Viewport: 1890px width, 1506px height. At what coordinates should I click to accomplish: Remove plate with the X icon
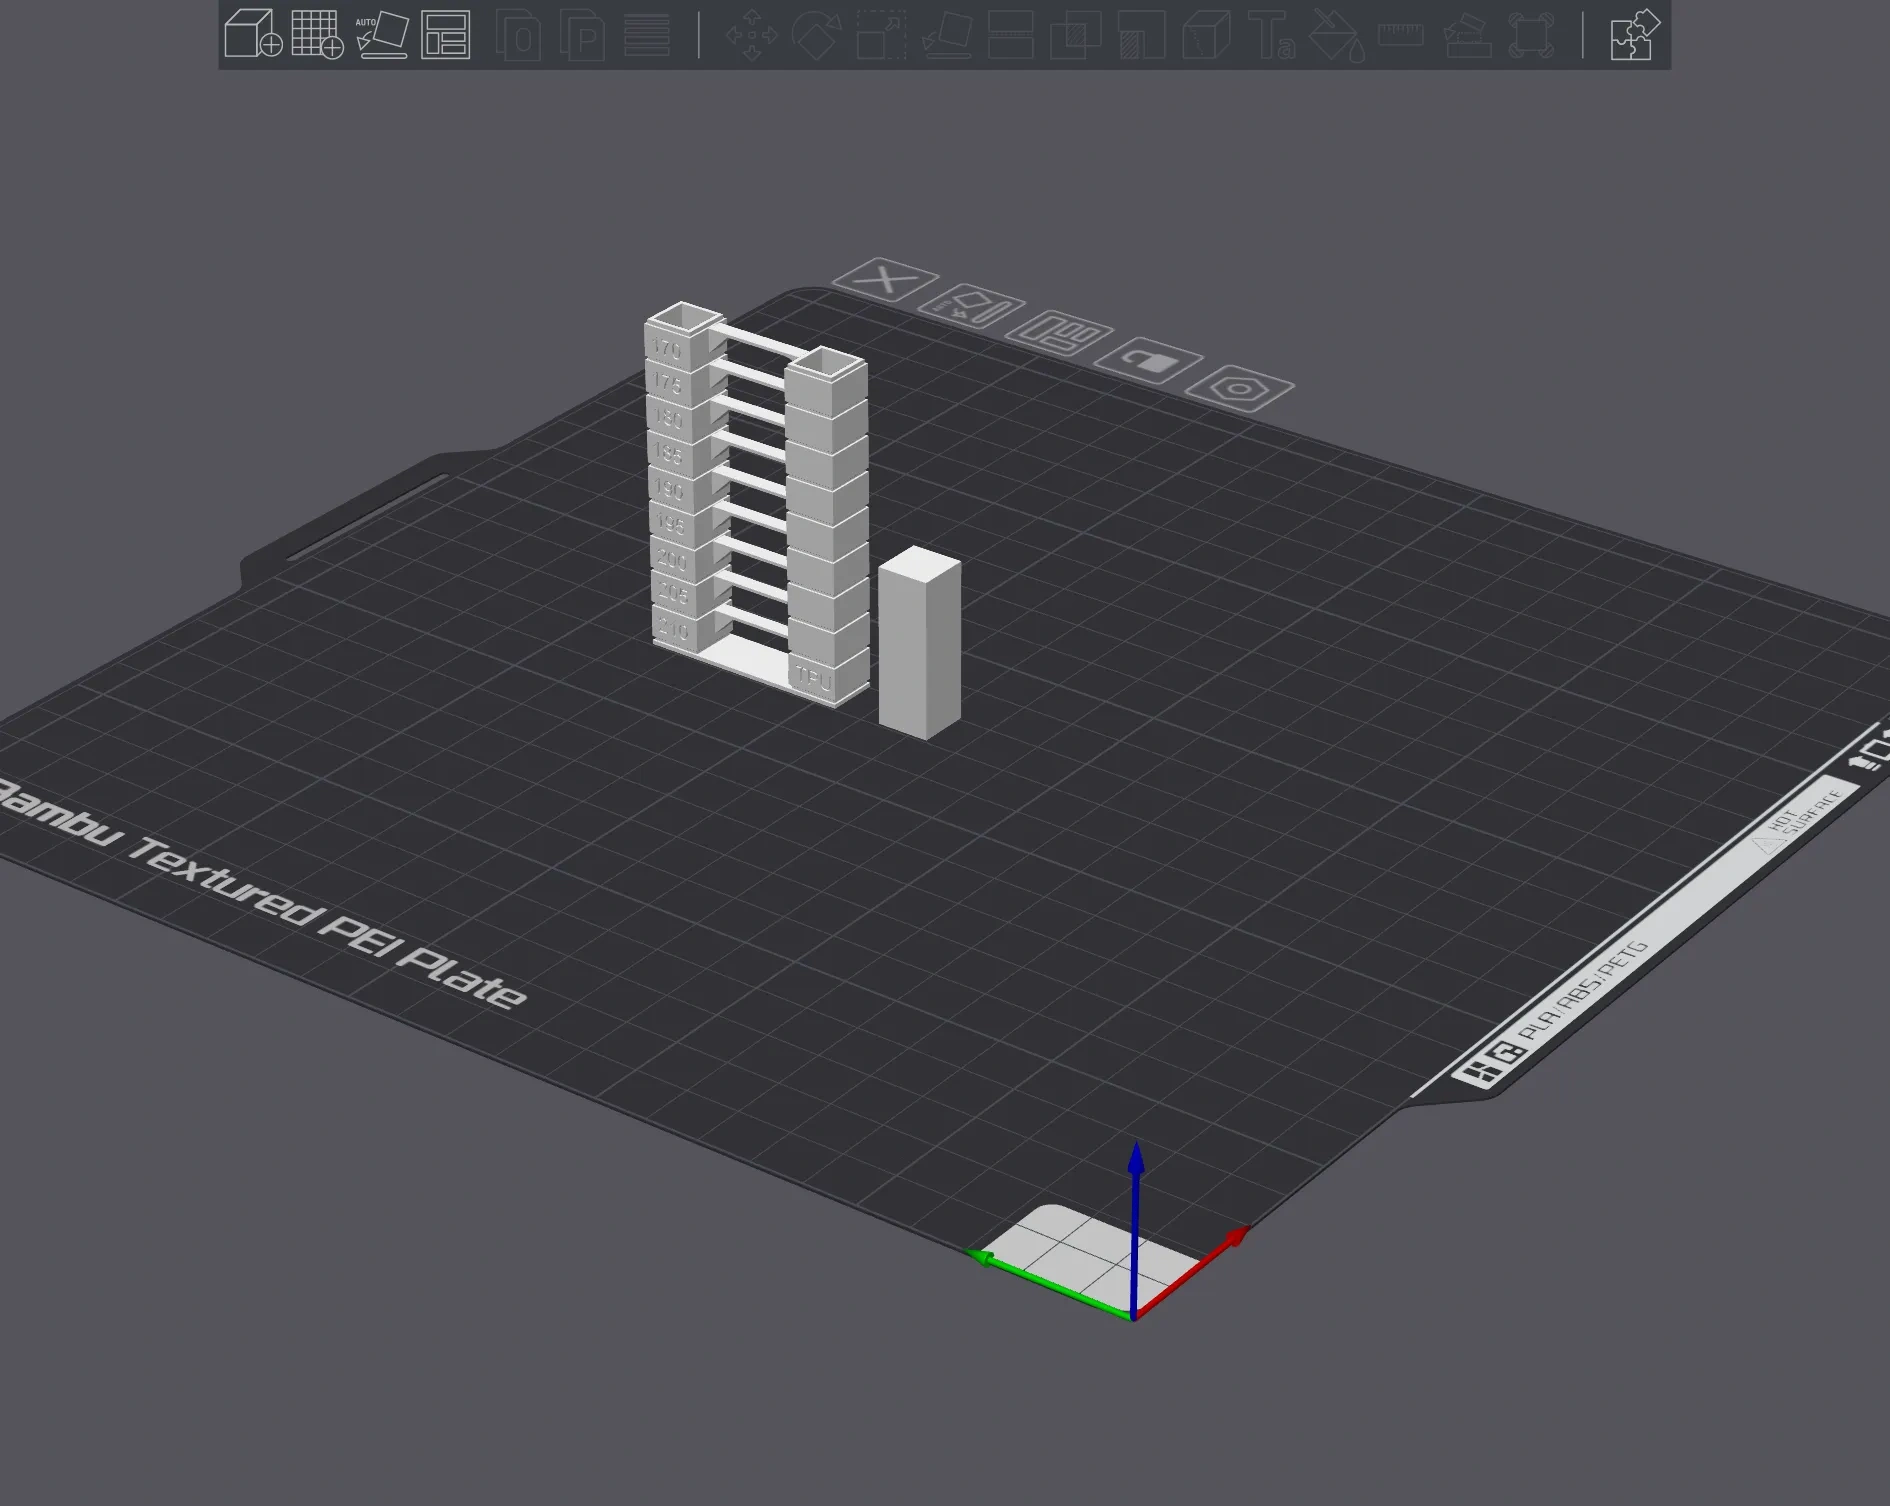884,279
